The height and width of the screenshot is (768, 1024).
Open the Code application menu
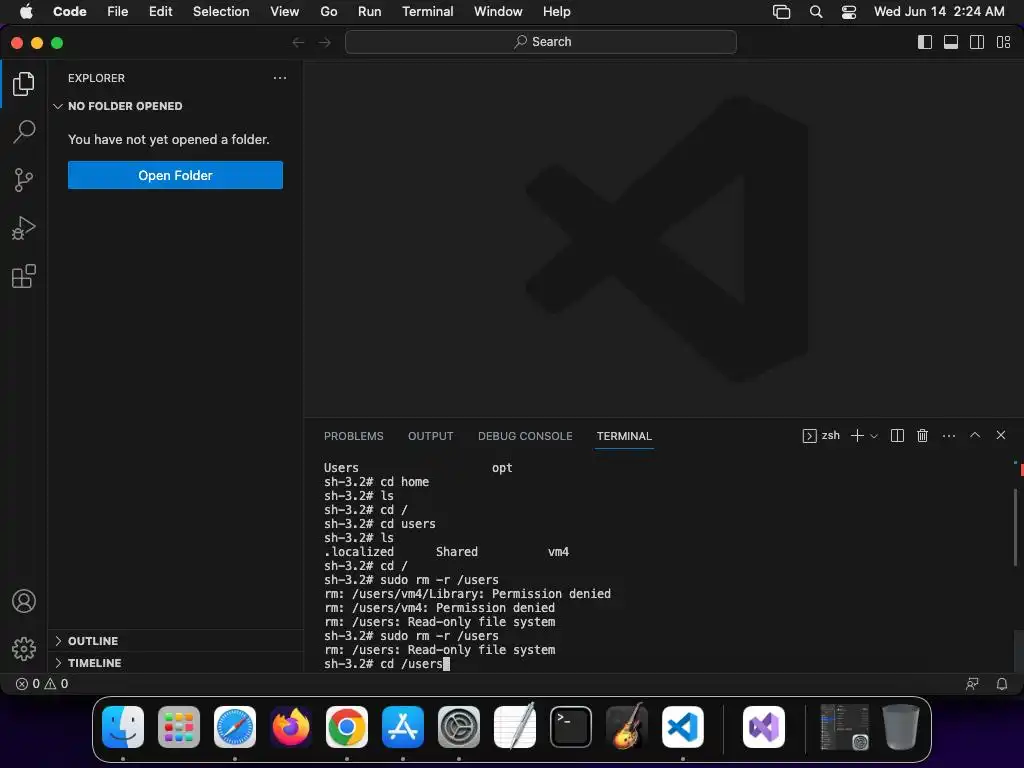click(70, 12)
